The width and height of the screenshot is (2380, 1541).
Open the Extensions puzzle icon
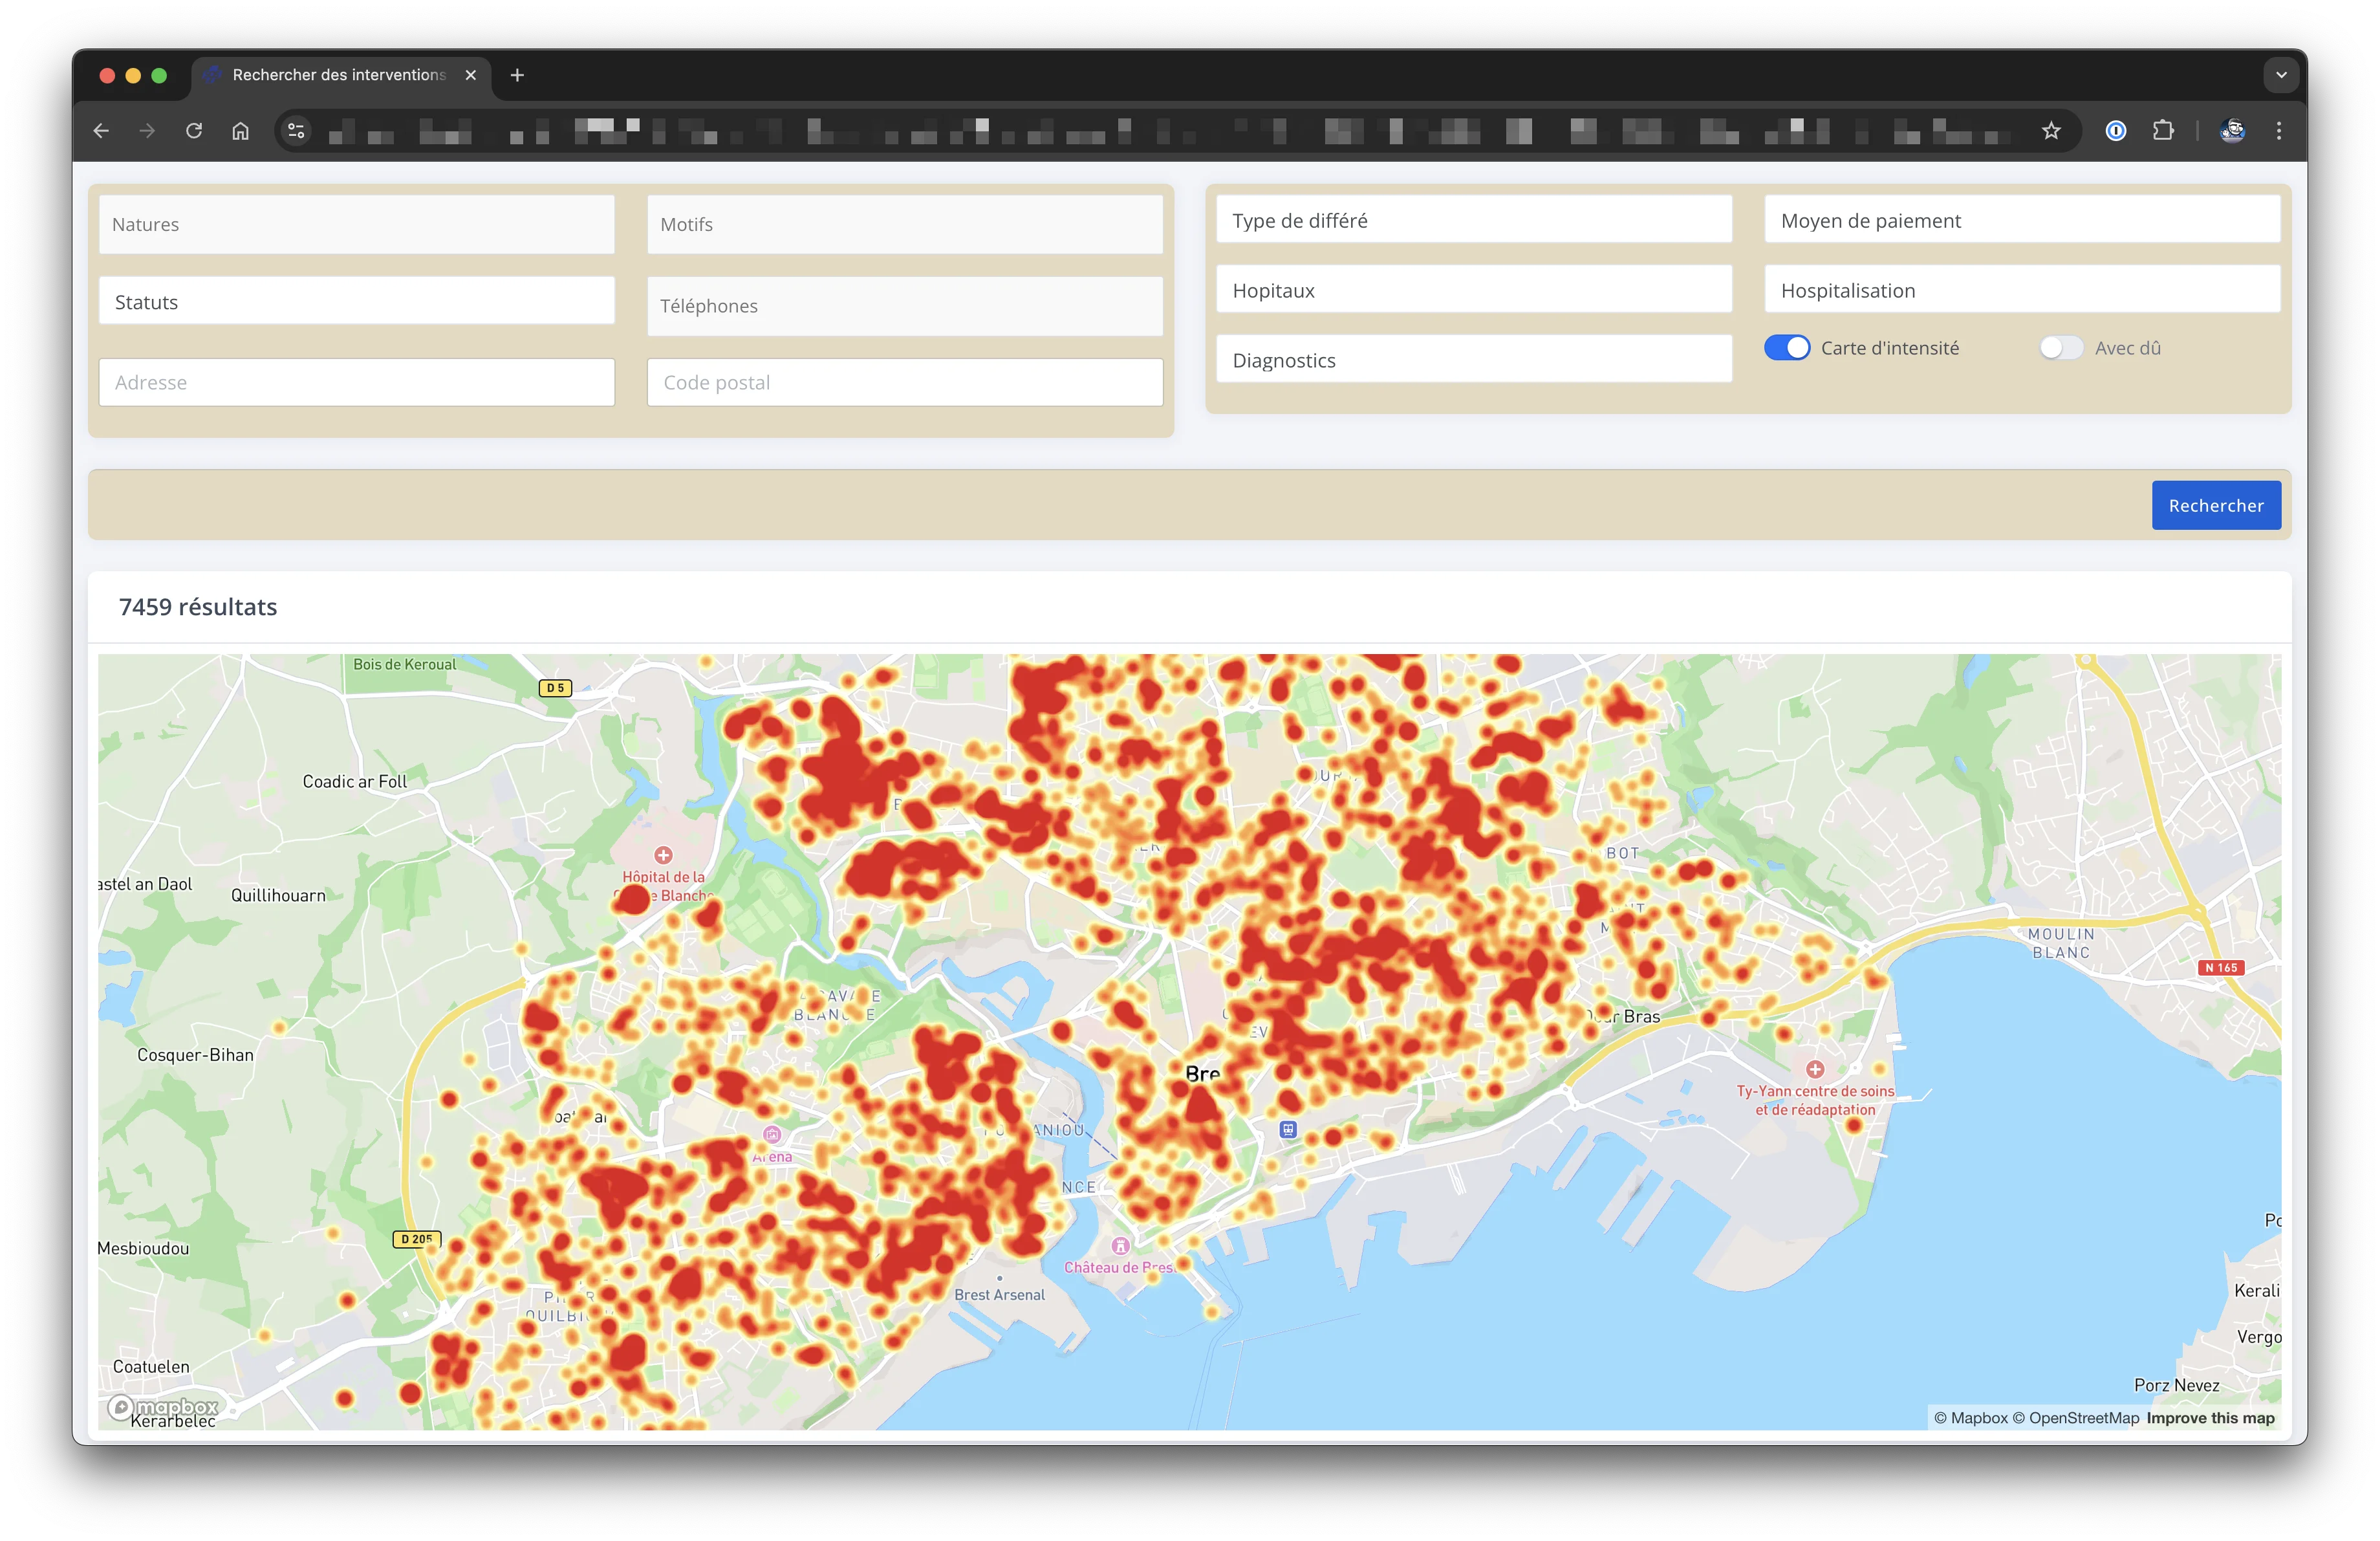pyautogui.click(x=2163, y=131)
